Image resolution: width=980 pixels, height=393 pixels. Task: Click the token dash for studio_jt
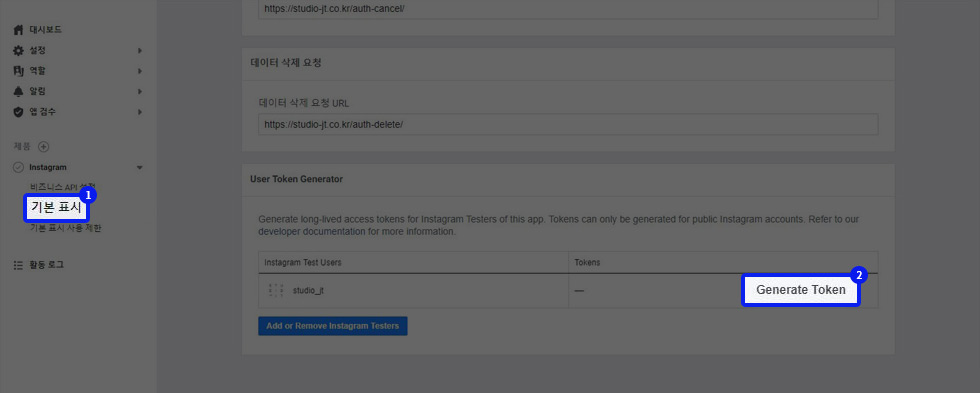click(579, 291)
